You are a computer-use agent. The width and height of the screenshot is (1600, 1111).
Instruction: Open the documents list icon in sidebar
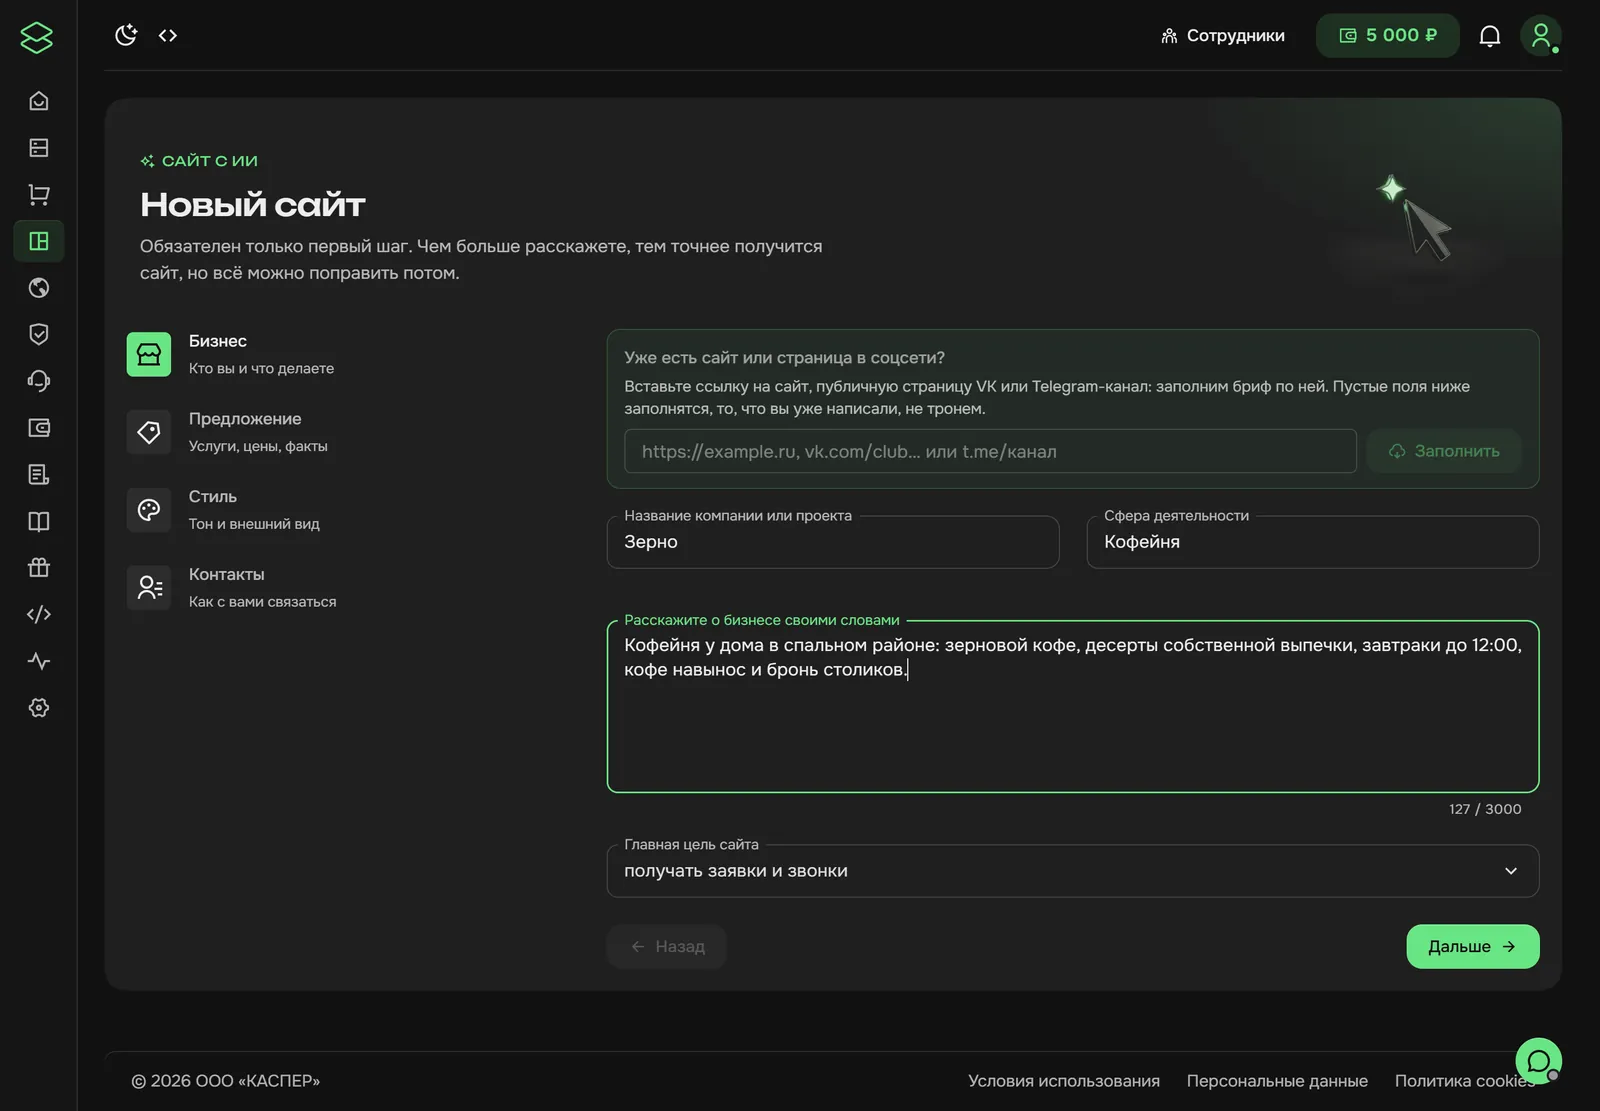(39, 474)
